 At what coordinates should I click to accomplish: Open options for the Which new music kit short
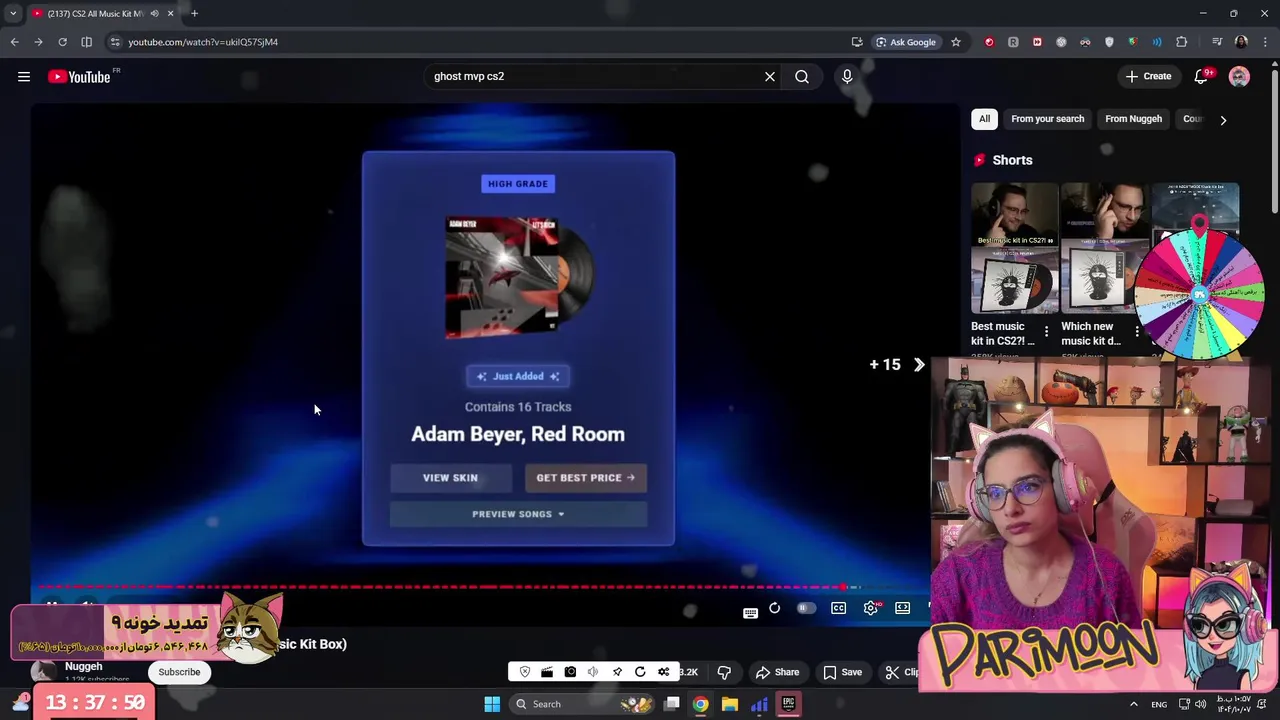1136,332
